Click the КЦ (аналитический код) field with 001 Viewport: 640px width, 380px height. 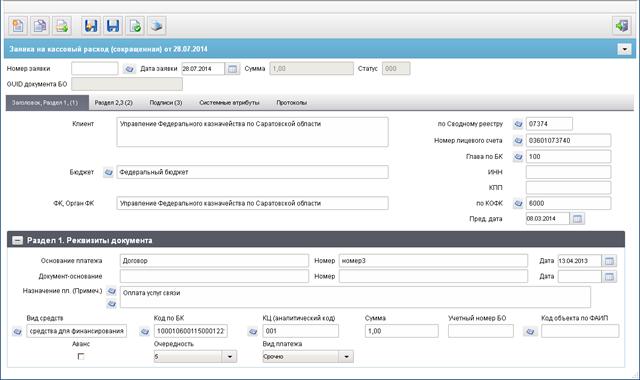pos(301,331)
